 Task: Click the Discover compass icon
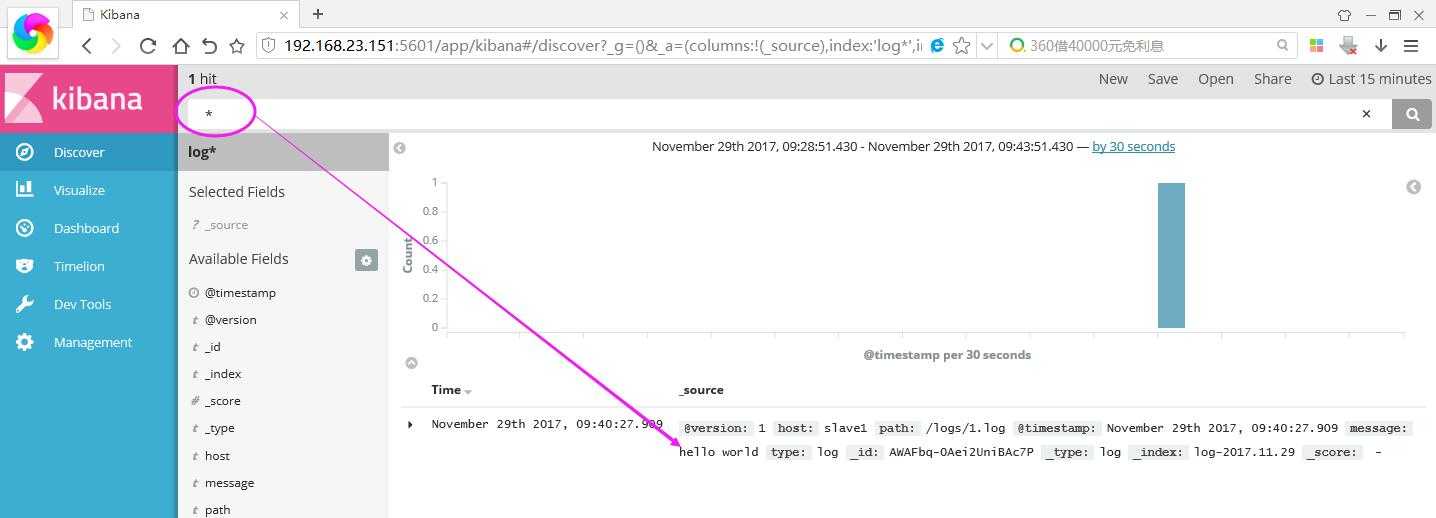click(25, 152)
